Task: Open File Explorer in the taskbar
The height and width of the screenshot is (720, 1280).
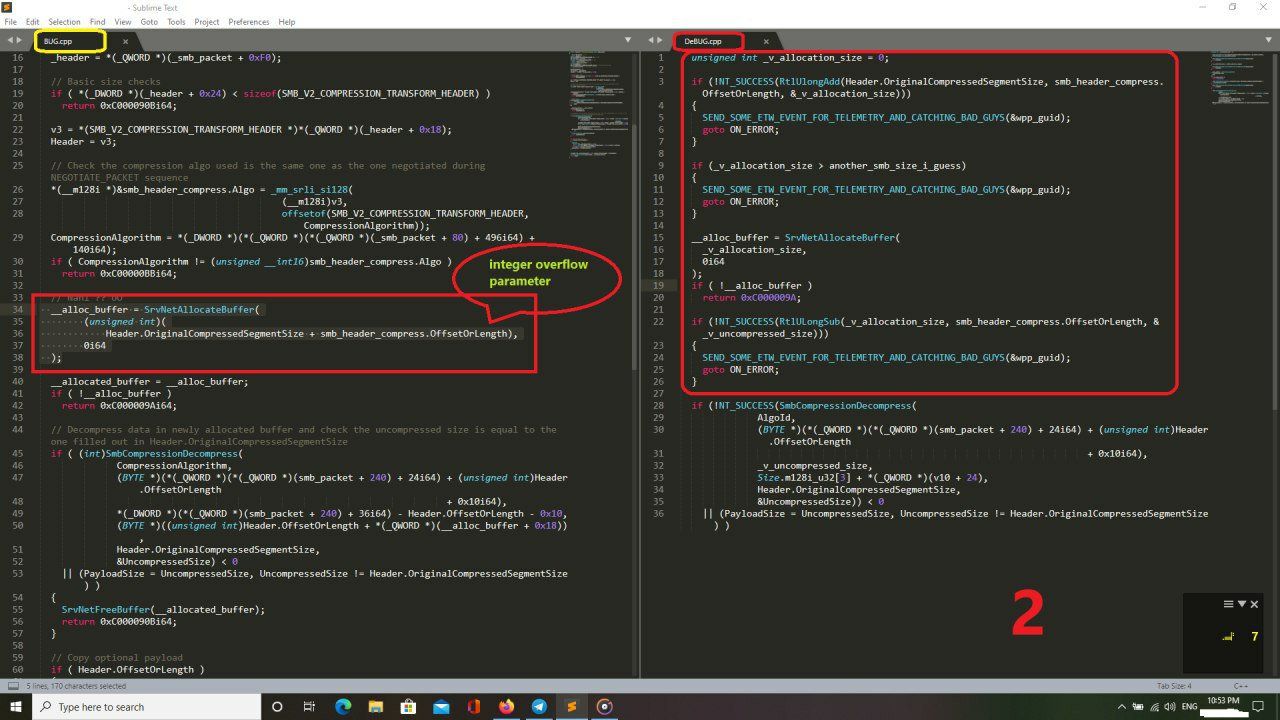Action: 374,706
